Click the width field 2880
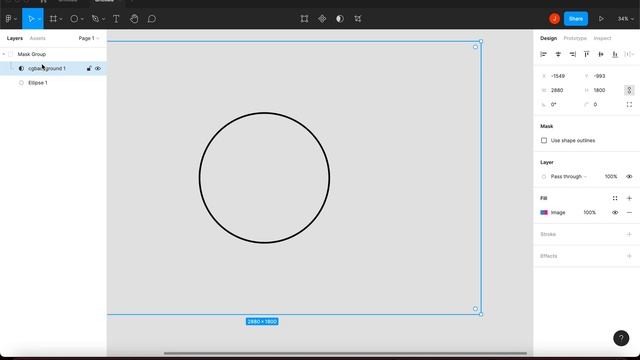The height and width of the screenshot is (360, 640). (x=557, y=90)
